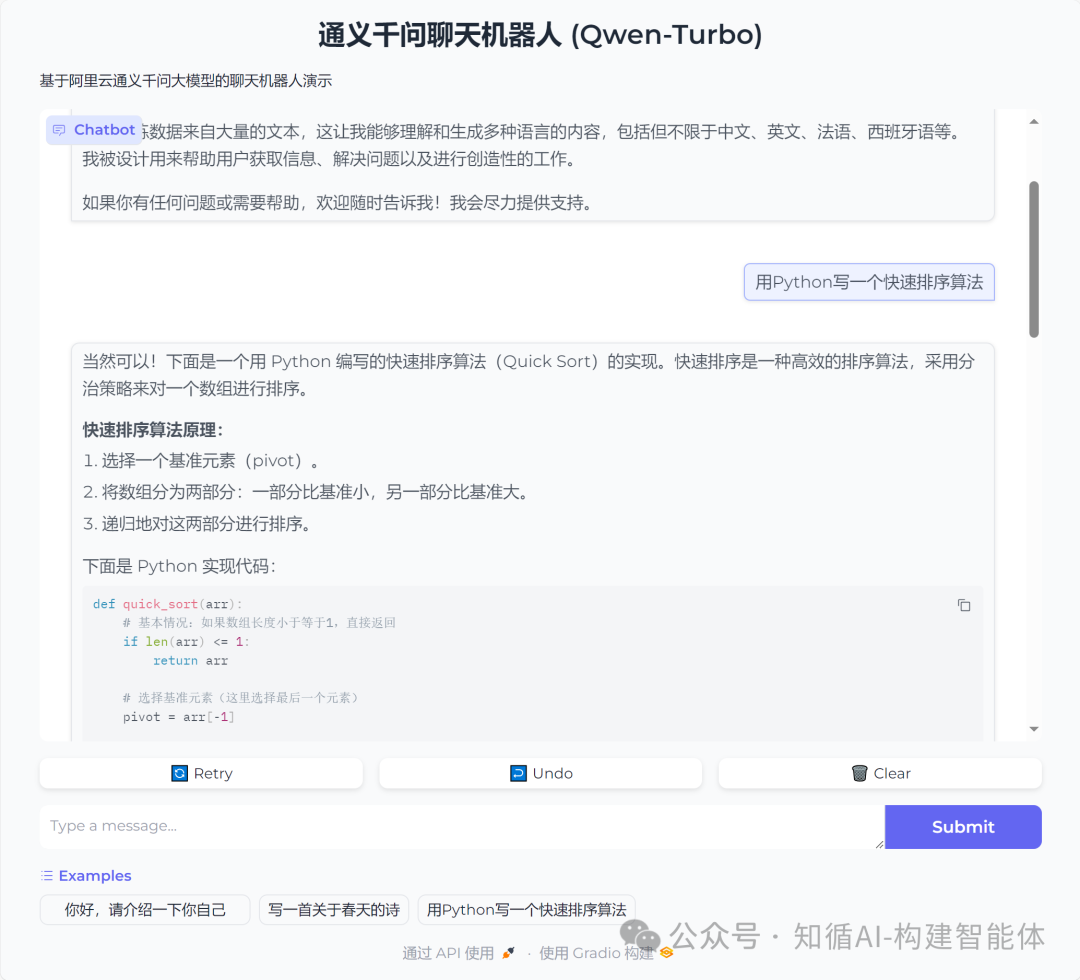
Task: Focus the Type a message input box
Action: click(x=461, y=826)
